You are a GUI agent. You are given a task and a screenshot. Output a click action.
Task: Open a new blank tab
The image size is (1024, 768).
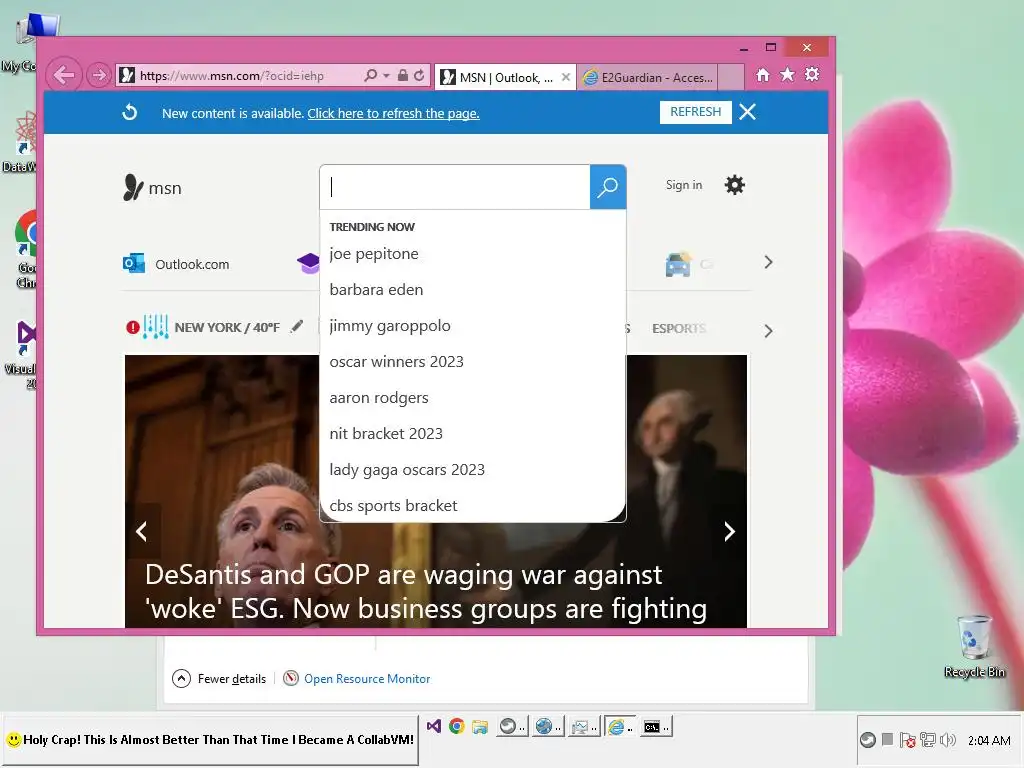click(x=731, y=78)
